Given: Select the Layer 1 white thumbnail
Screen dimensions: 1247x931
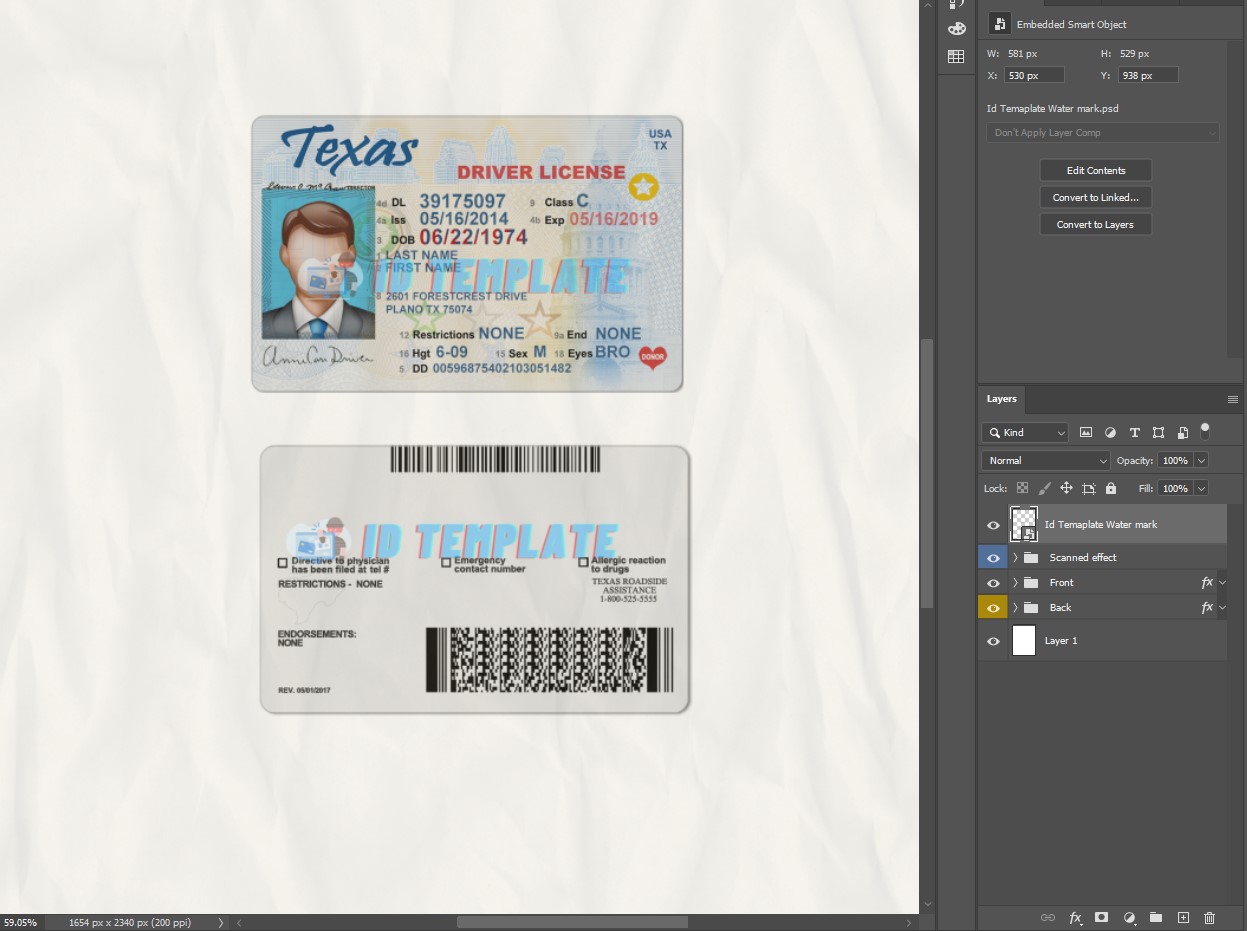Looking at the screenshot, I should [x=1024, y=640].
